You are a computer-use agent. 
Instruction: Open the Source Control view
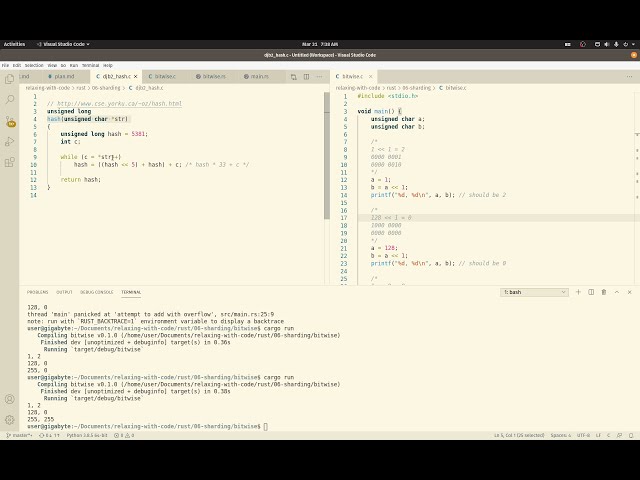click(x=10, y=121)
